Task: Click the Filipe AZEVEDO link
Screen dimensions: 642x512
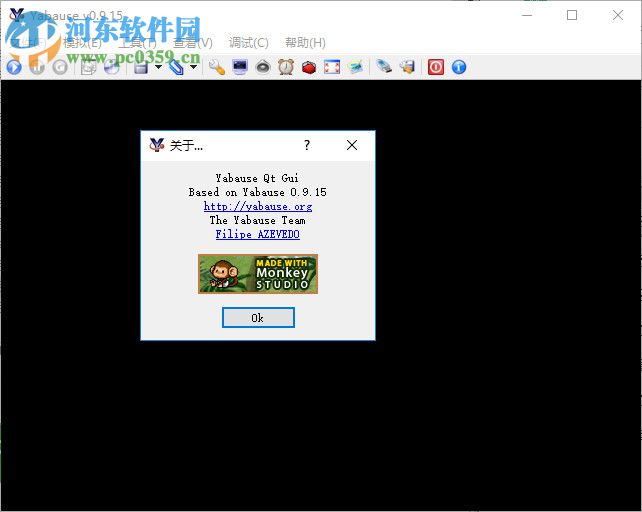Action: coord(258,234)
